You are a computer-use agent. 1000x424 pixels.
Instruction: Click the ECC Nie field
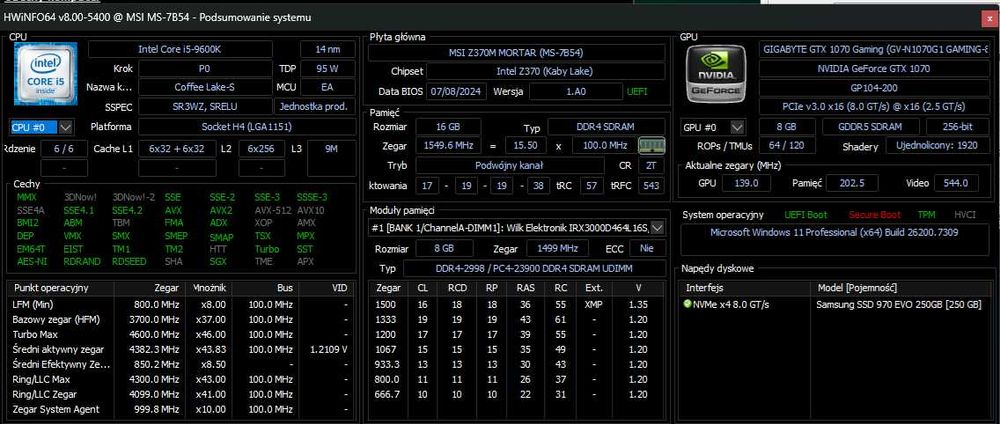pos(647,248)
